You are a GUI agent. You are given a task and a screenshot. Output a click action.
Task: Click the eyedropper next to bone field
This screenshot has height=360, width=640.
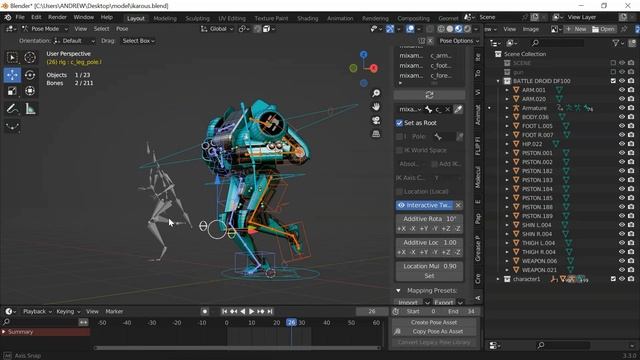(x=458, y=109)
